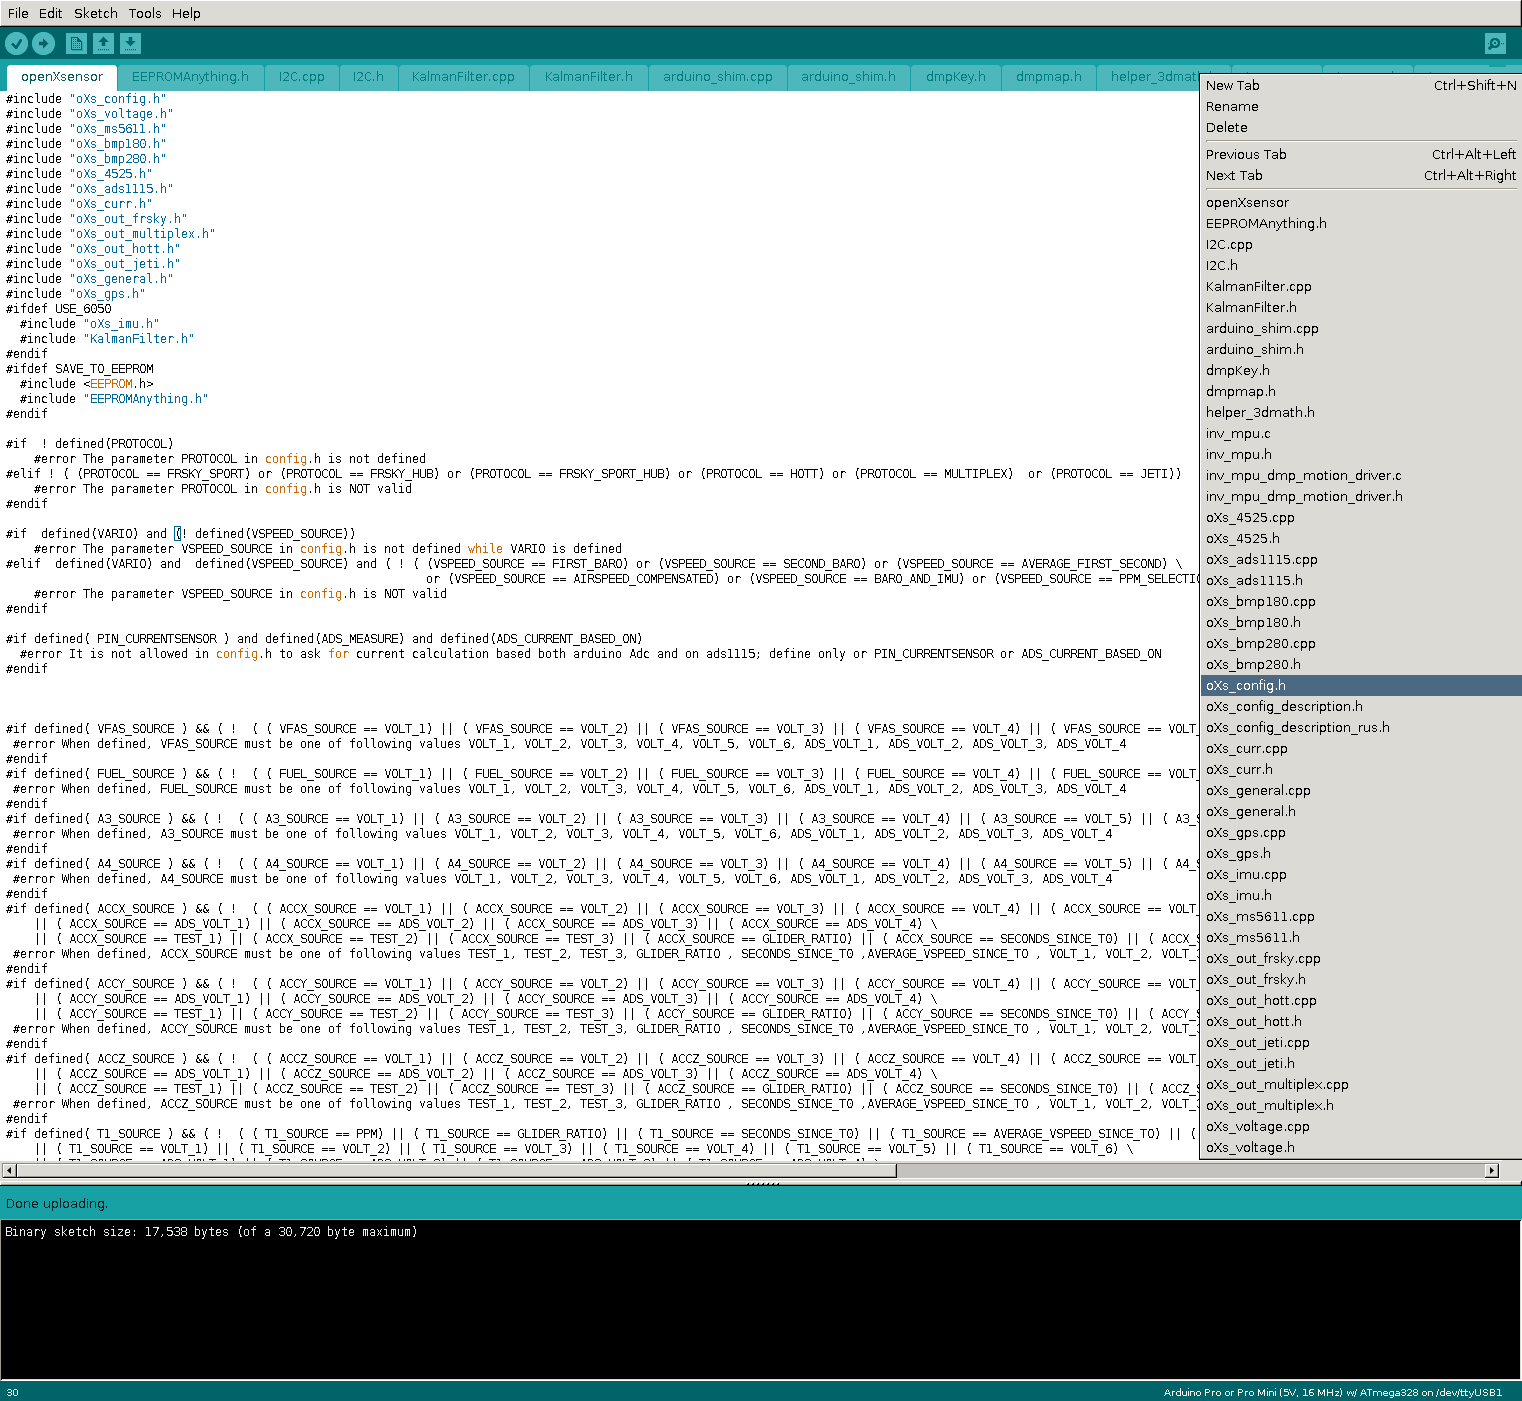
Task: Pick oXs_voltage.cpp in the tab list
Action: click(1257, 1127)
